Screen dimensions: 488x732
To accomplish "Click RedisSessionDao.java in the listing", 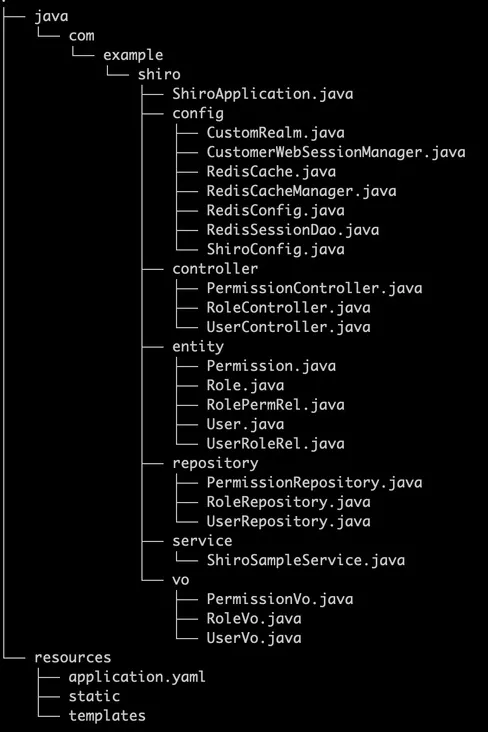I will pyautogui.click(x=293, y=230).
